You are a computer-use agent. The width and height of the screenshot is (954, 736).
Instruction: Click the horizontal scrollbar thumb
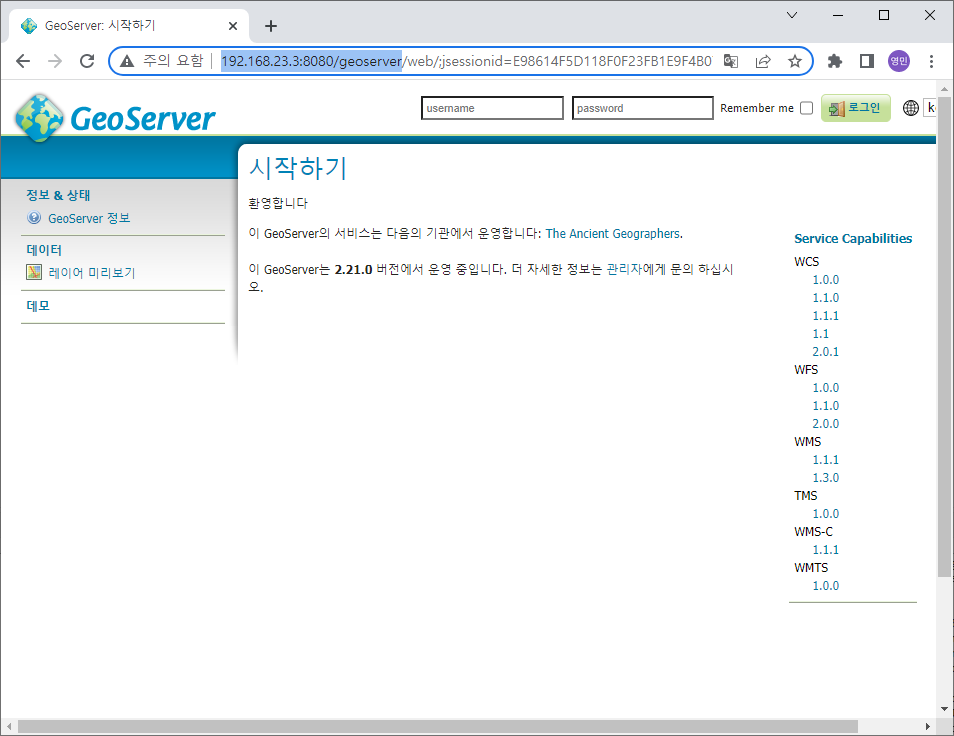[438, 726]
